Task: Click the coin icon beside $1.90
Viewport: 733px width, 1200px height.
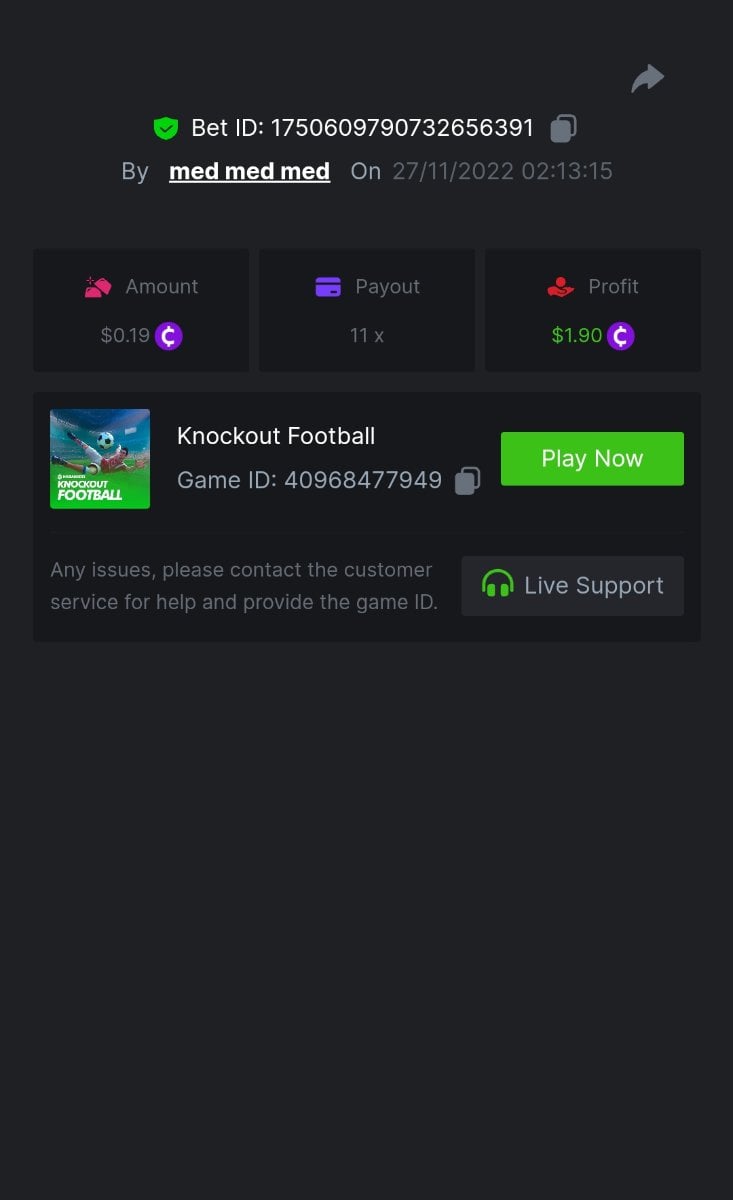Action: coord(621,336)
